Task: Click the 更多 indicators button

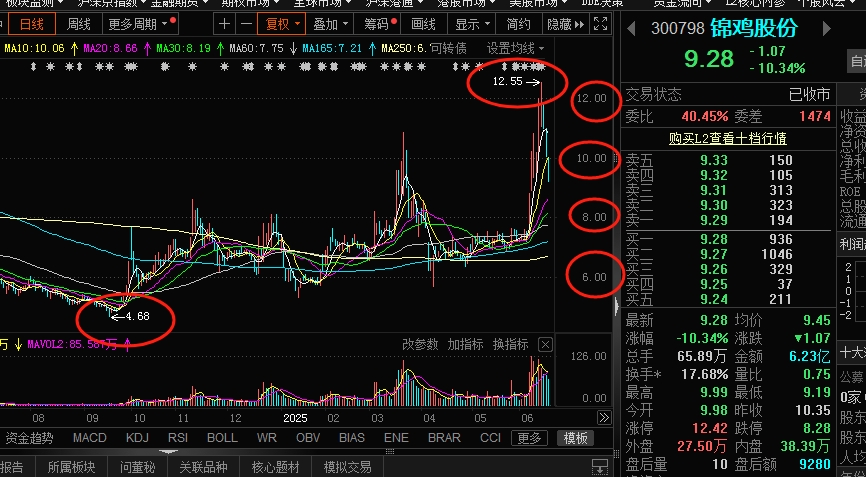Action: click(x=529, y=438)
